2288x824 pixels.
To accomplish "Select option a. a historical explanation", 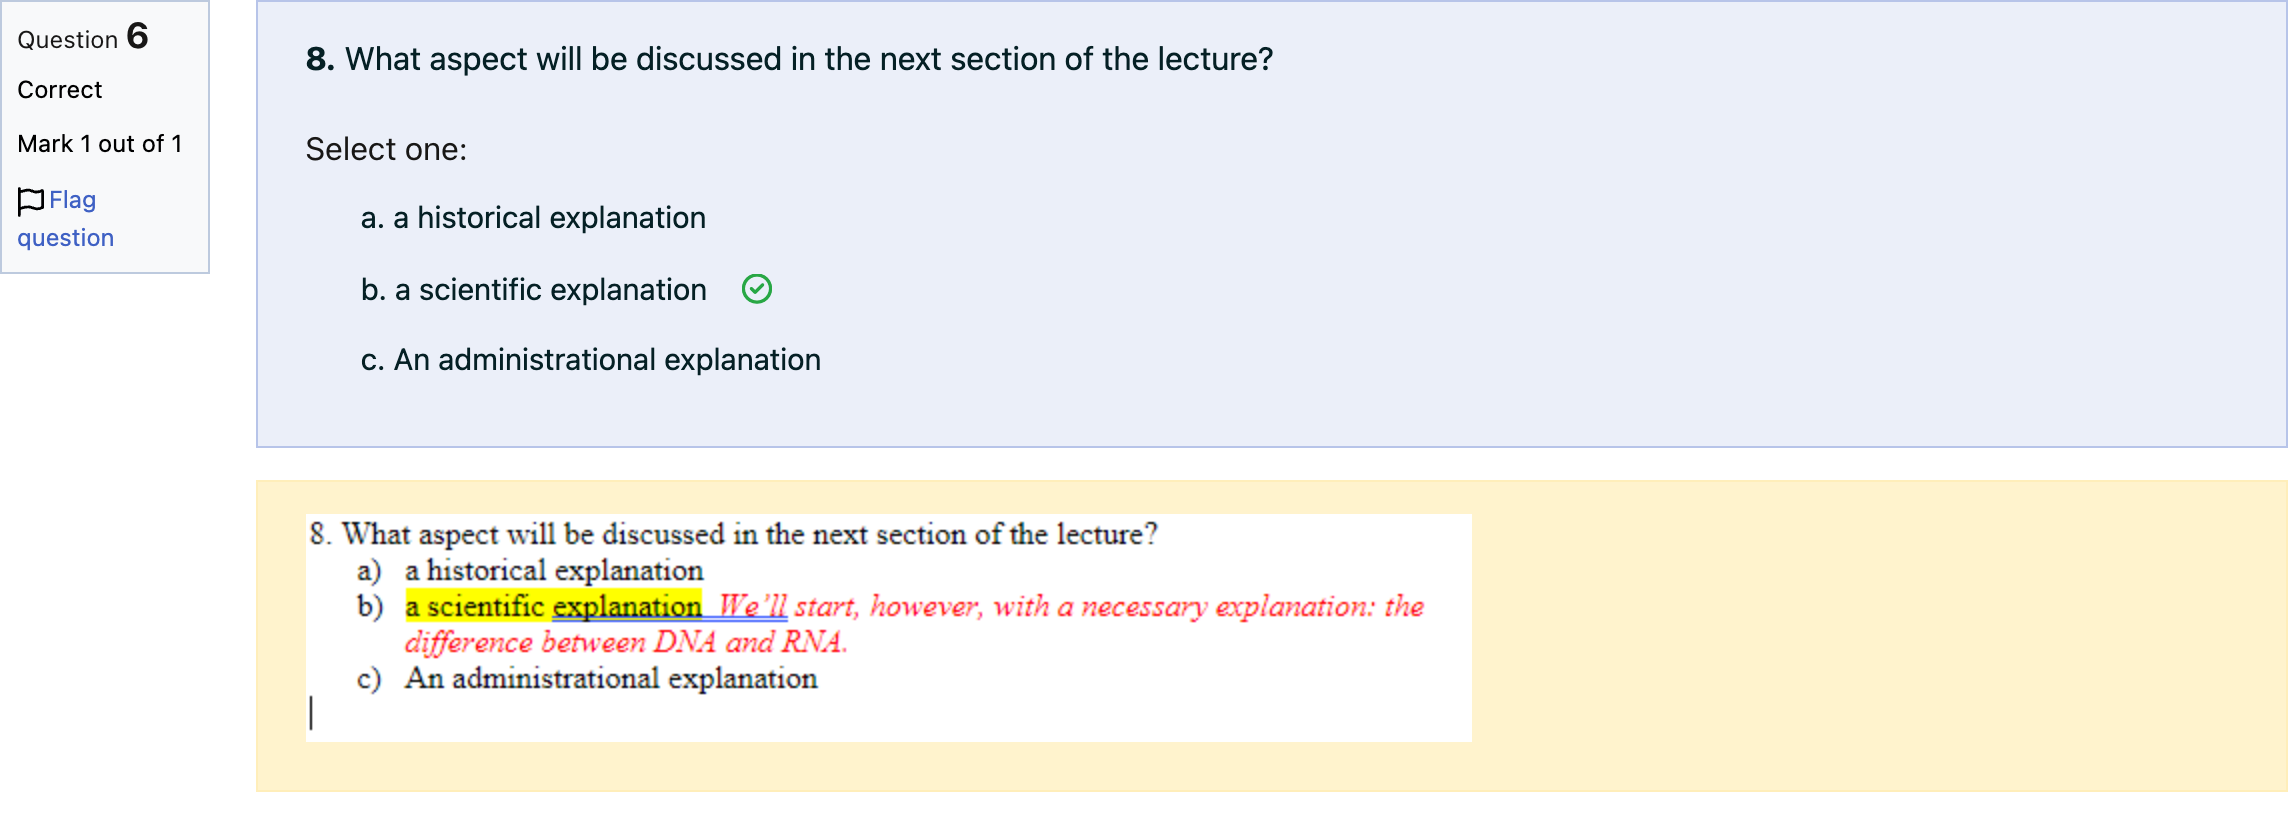I will click(533, 218).
